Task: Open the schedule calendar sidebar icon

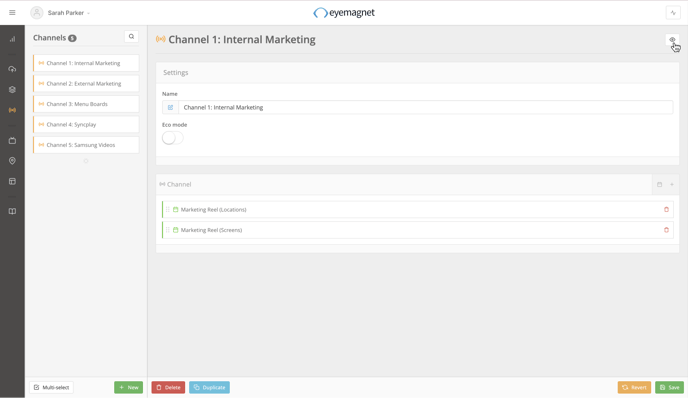Action: coord(12,140)
